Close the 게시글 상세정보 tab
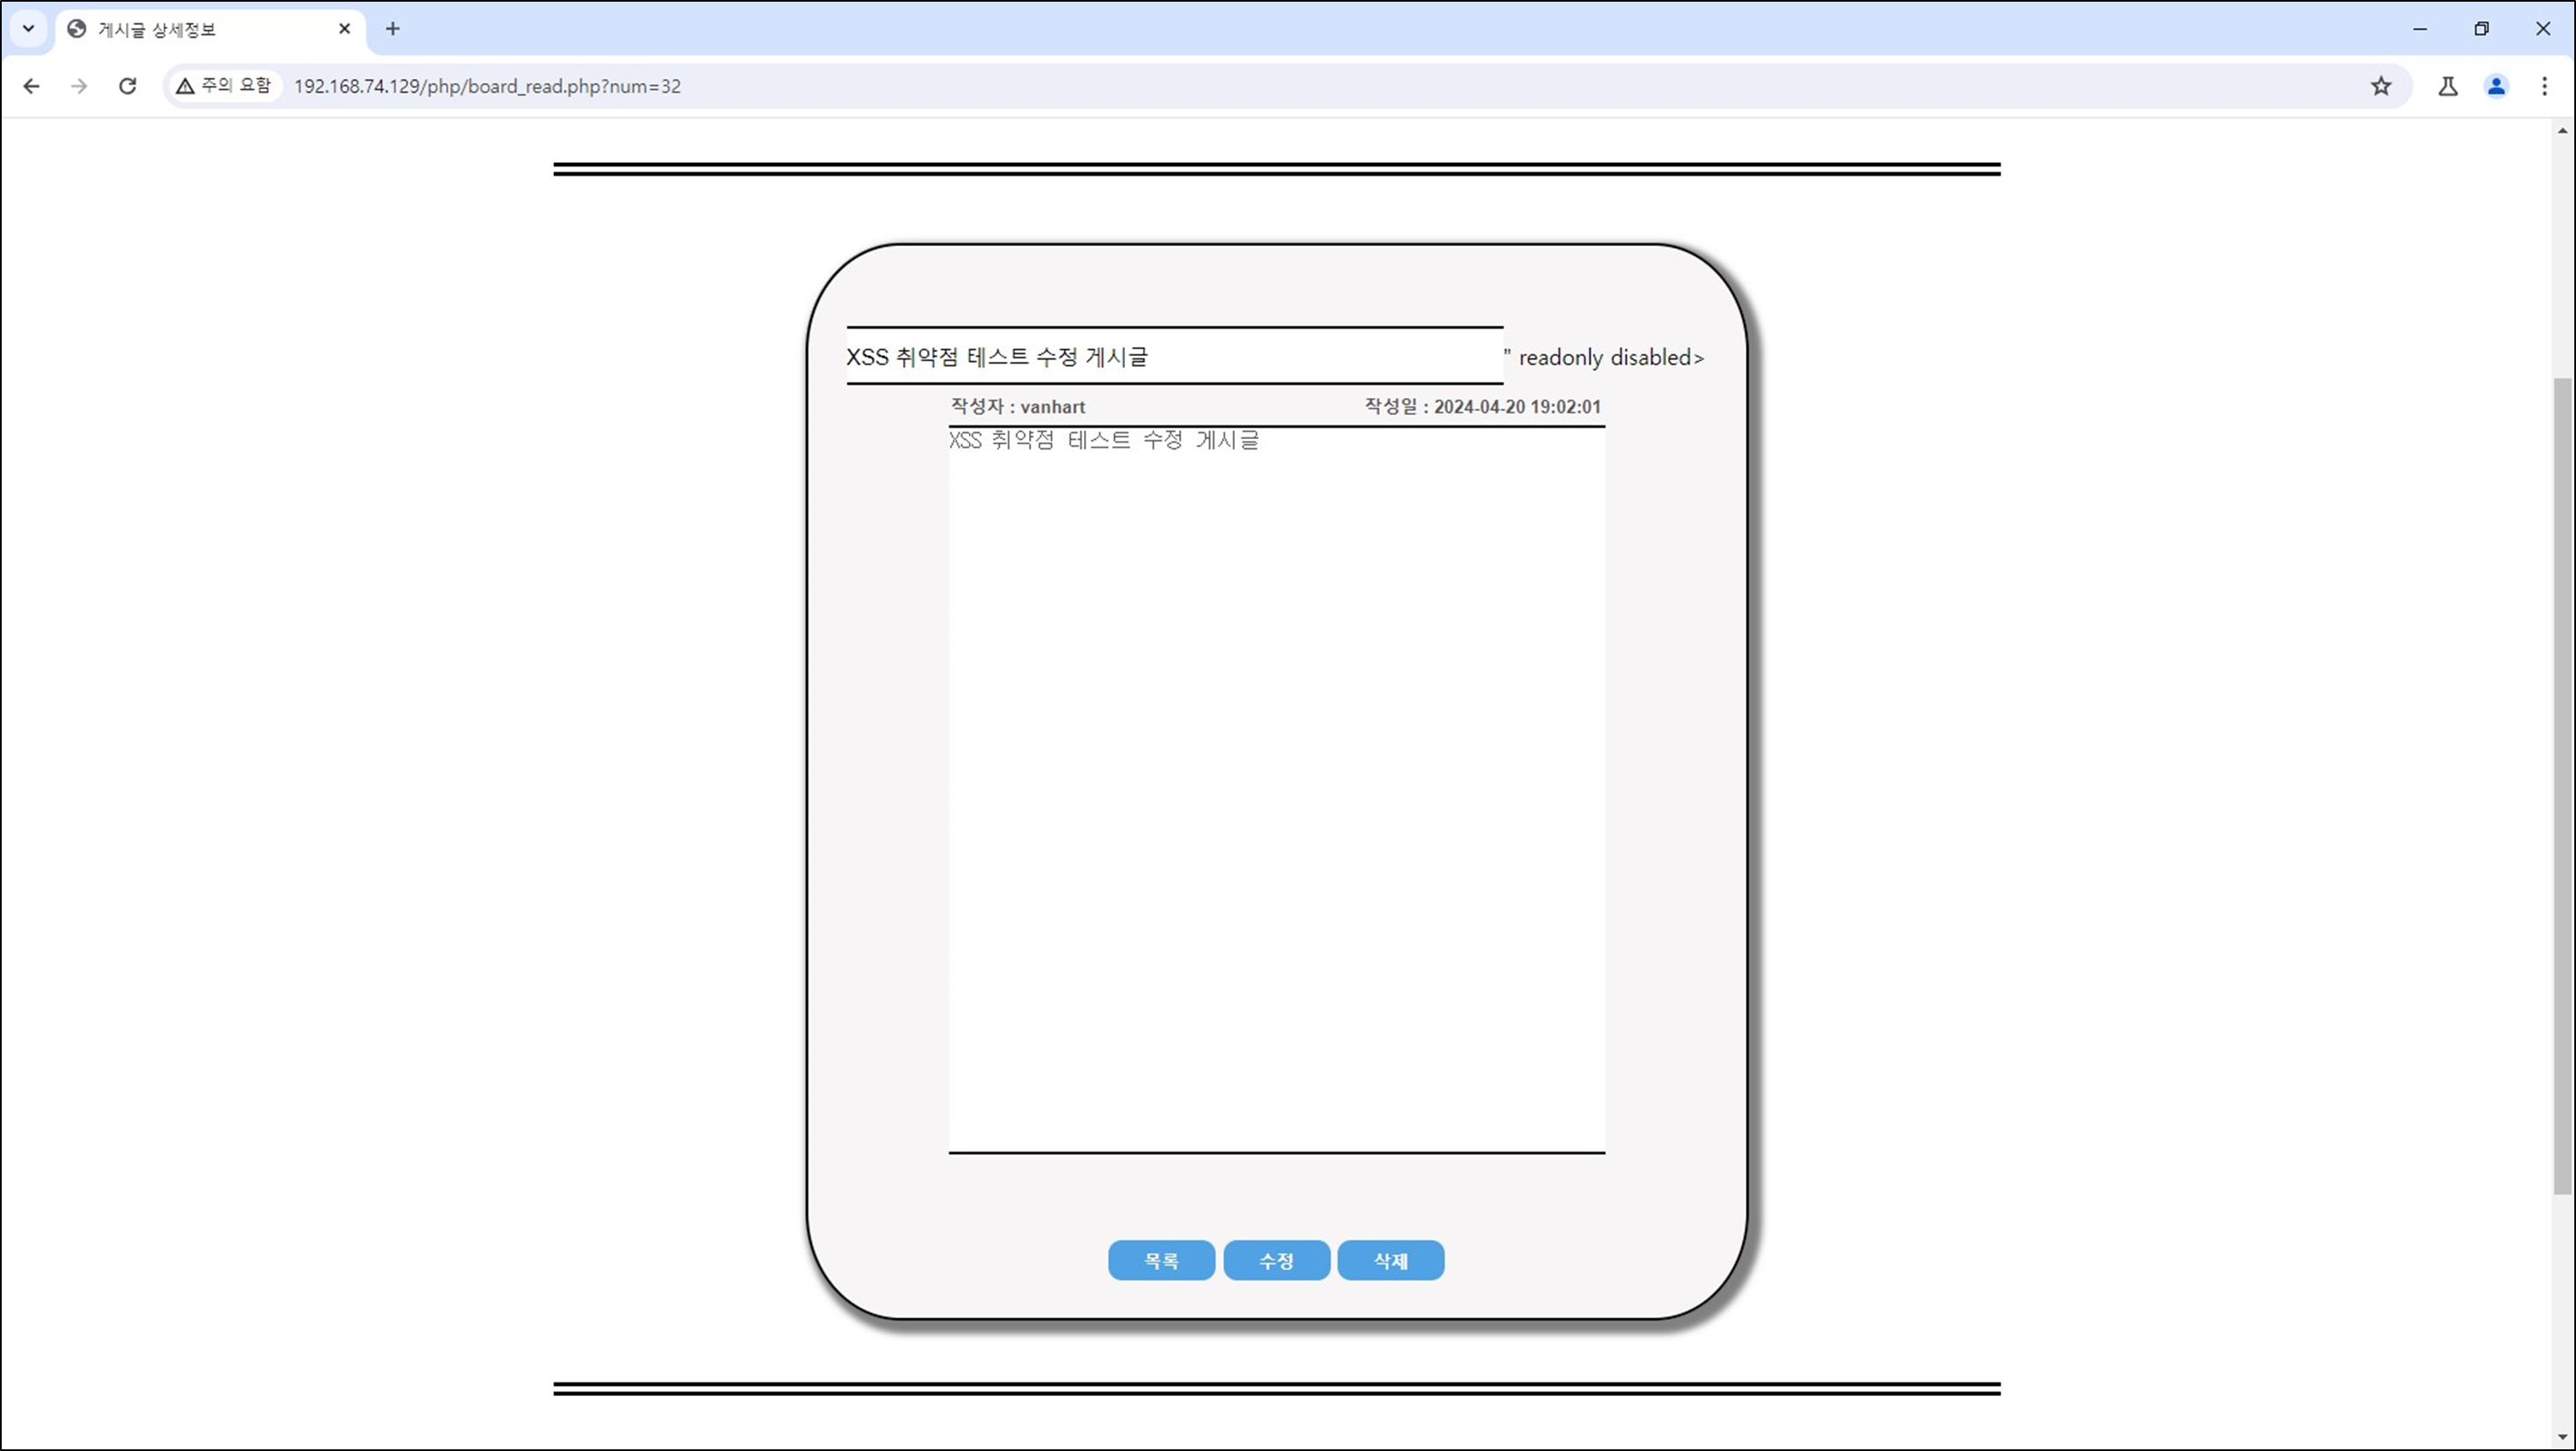 click(x=344, y=29)
